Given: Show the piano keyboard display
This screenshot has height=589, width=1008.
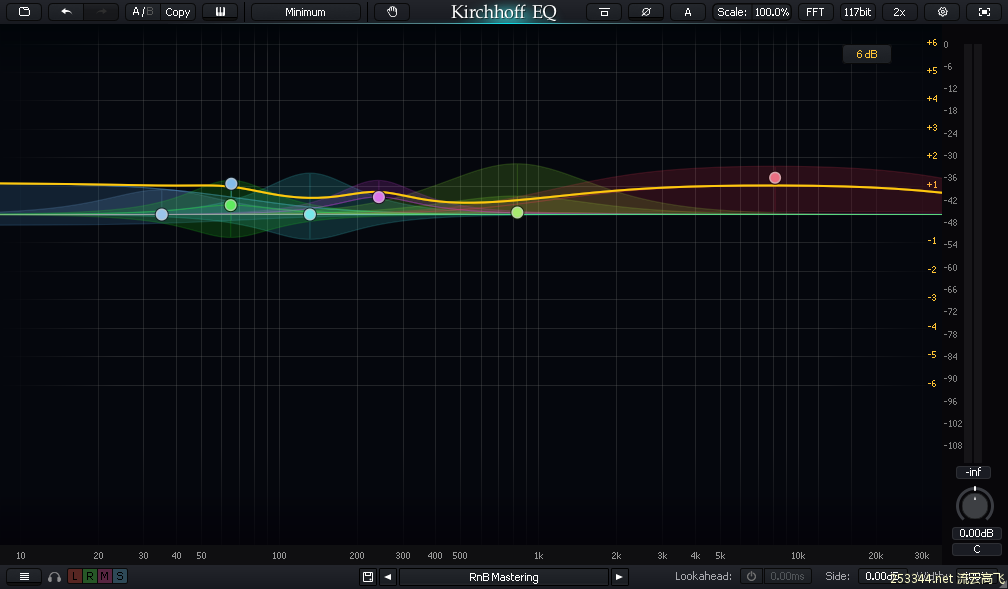Looking at the screenshot, I should point(220,12).
